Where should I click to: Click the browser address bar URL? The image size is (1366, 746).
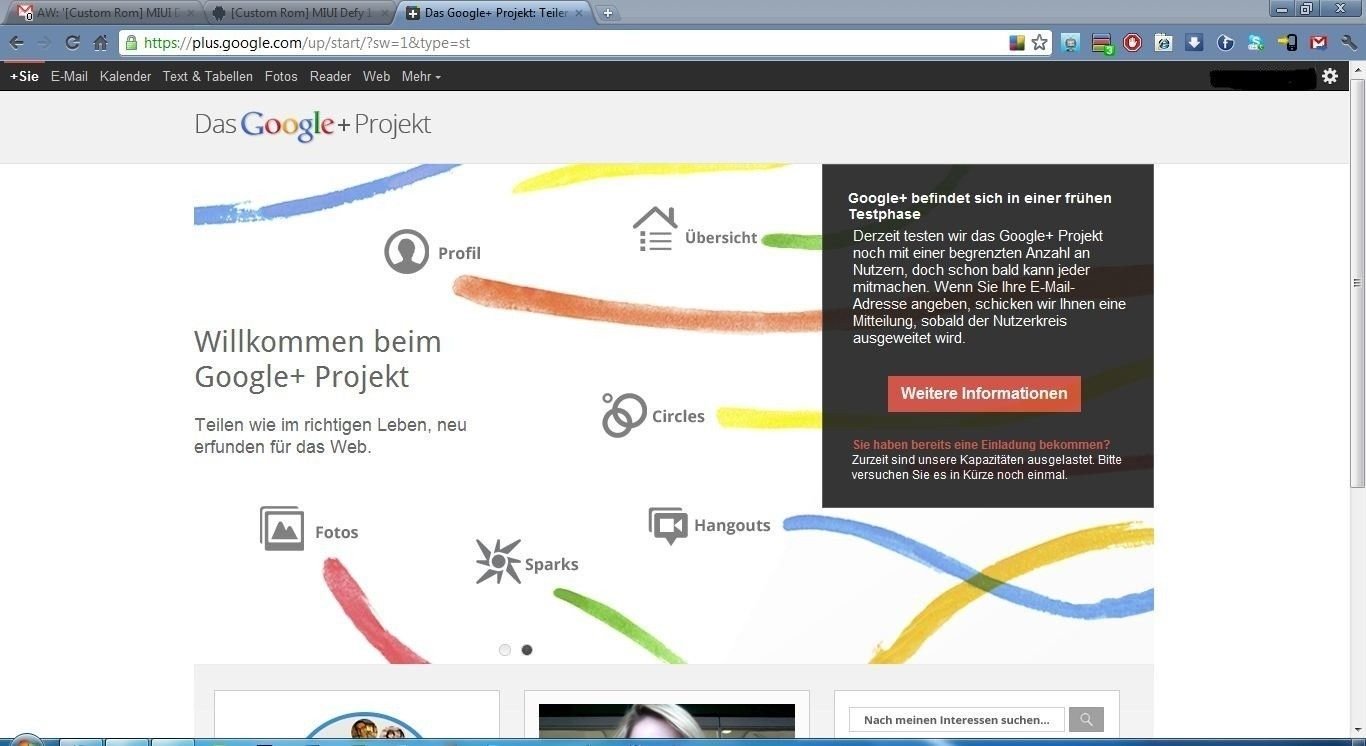(x=307, y=43)
